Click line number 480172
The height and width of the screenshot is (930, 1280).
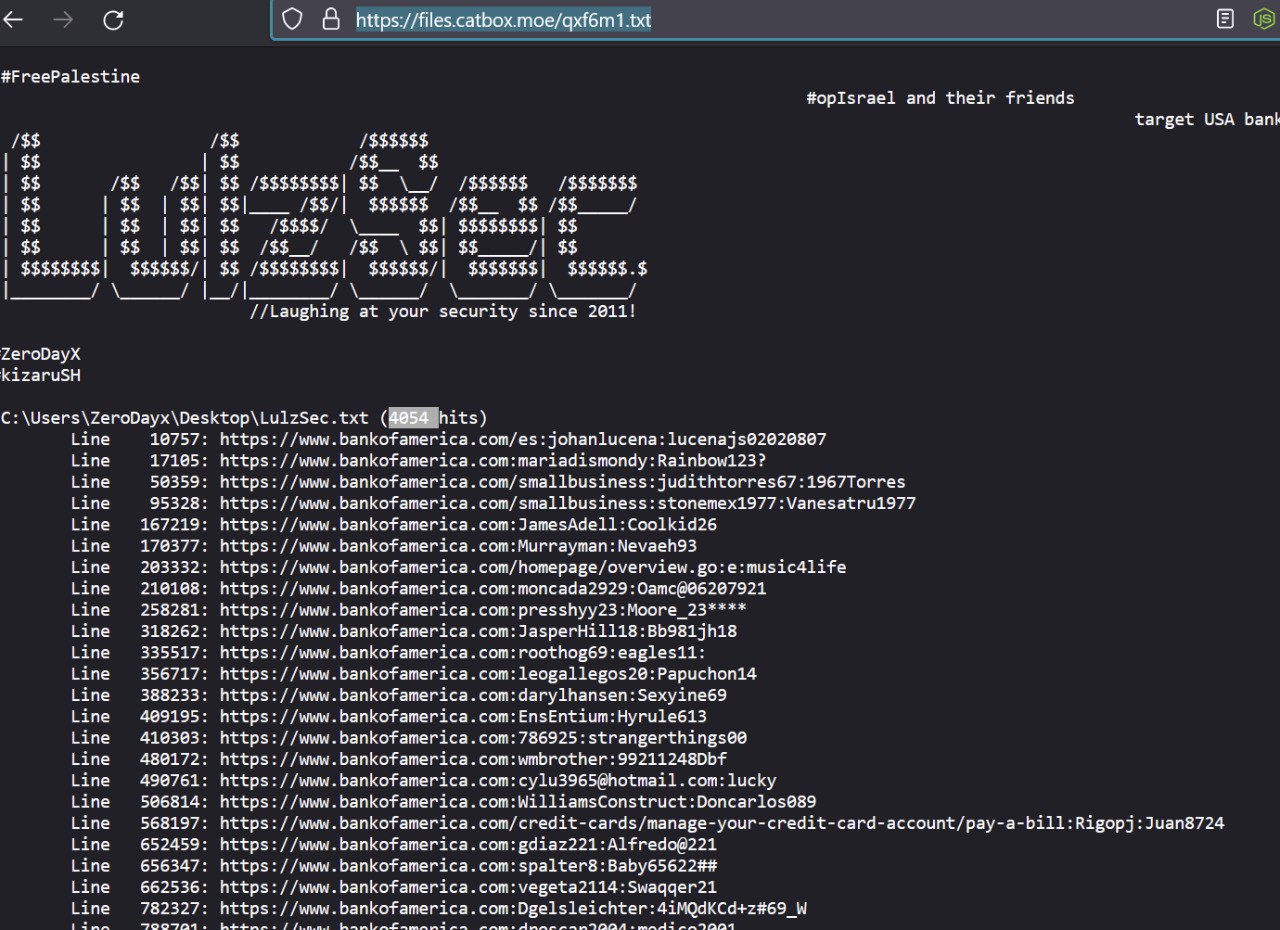171,759
